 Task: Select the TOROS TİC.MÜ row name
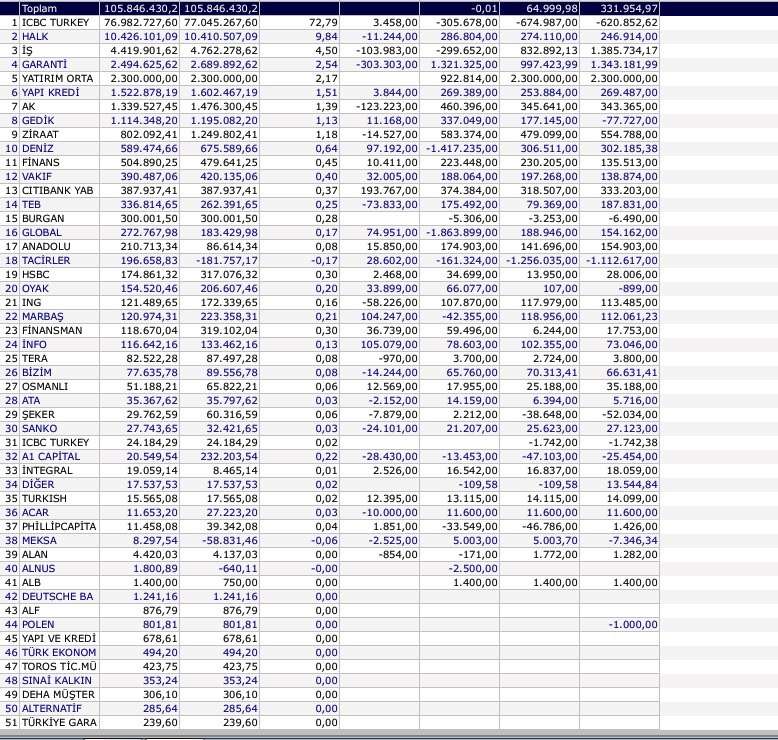tap(59, 666)
